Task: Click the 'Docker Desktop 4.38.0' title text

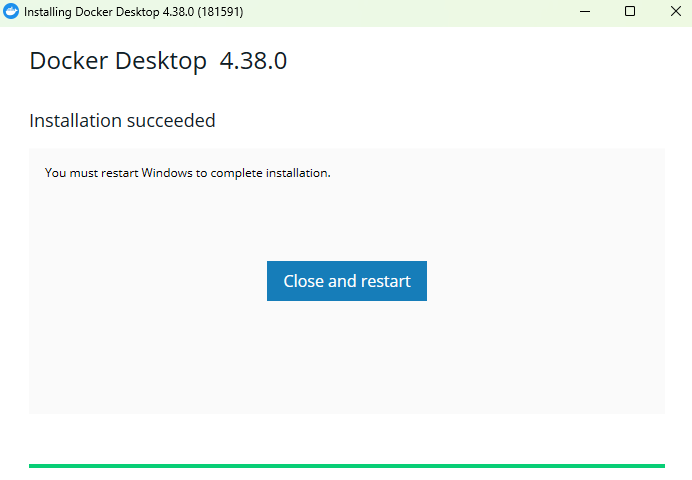Action: point(158,60)
